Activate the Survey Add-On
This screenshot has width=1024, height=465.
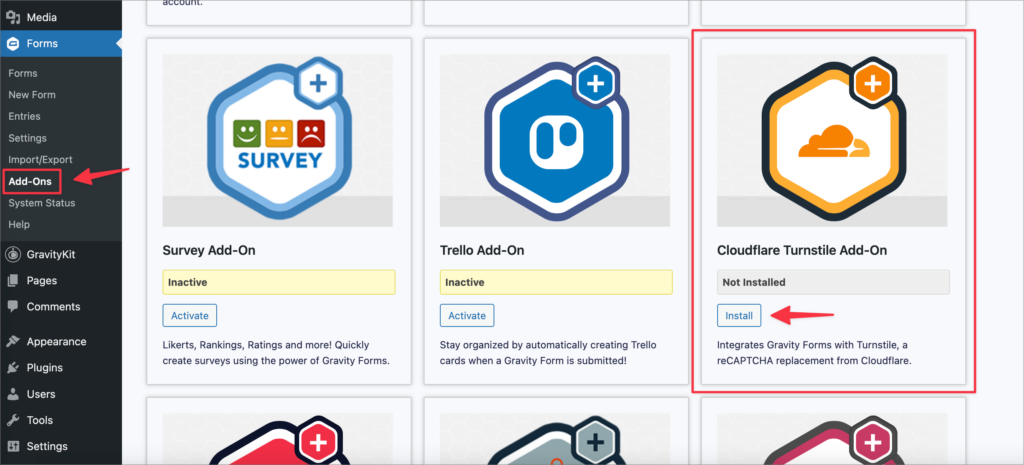[189, 315]
